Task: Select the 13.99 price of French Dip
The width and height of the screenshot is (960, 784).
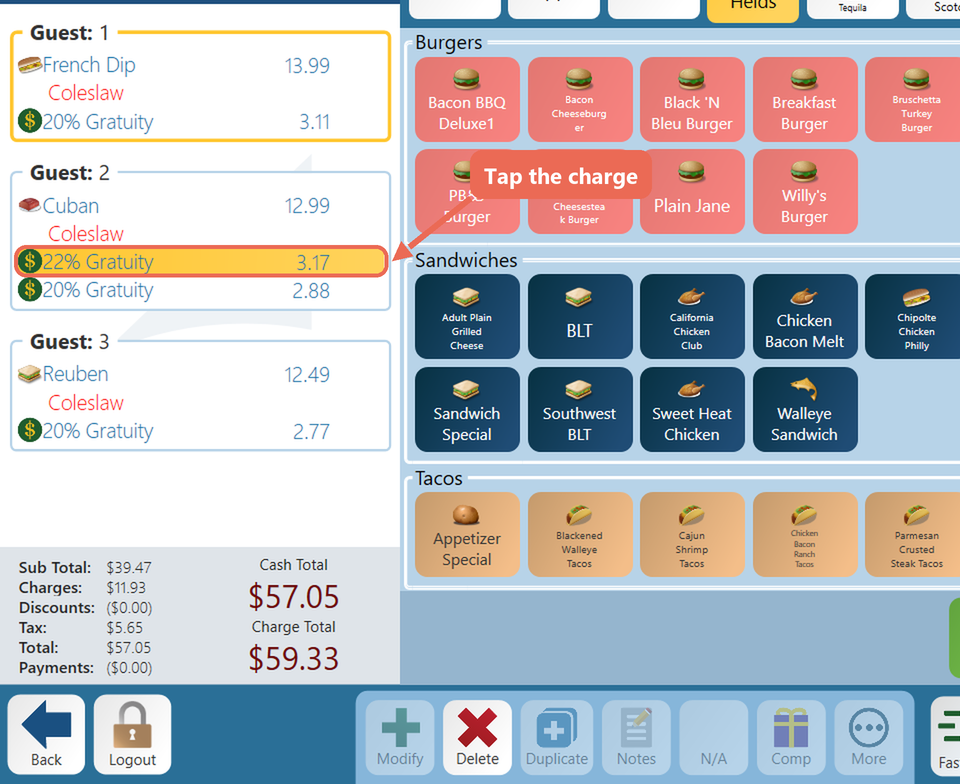Action: [x=307, y=65]
